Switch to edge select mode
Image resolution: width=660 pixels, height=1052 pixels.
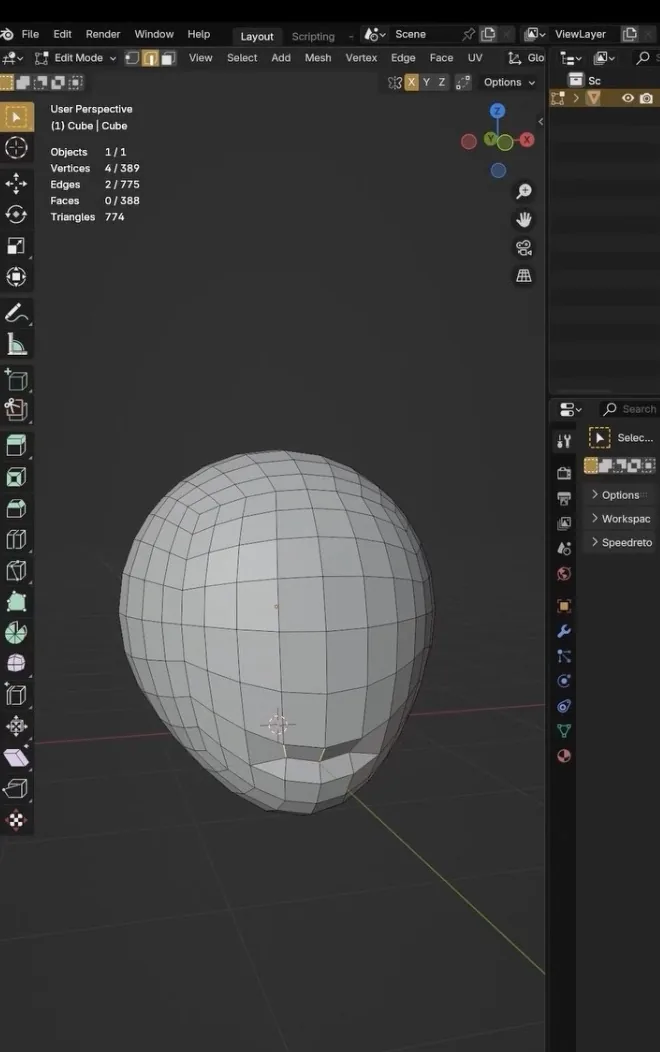(151, 58)
